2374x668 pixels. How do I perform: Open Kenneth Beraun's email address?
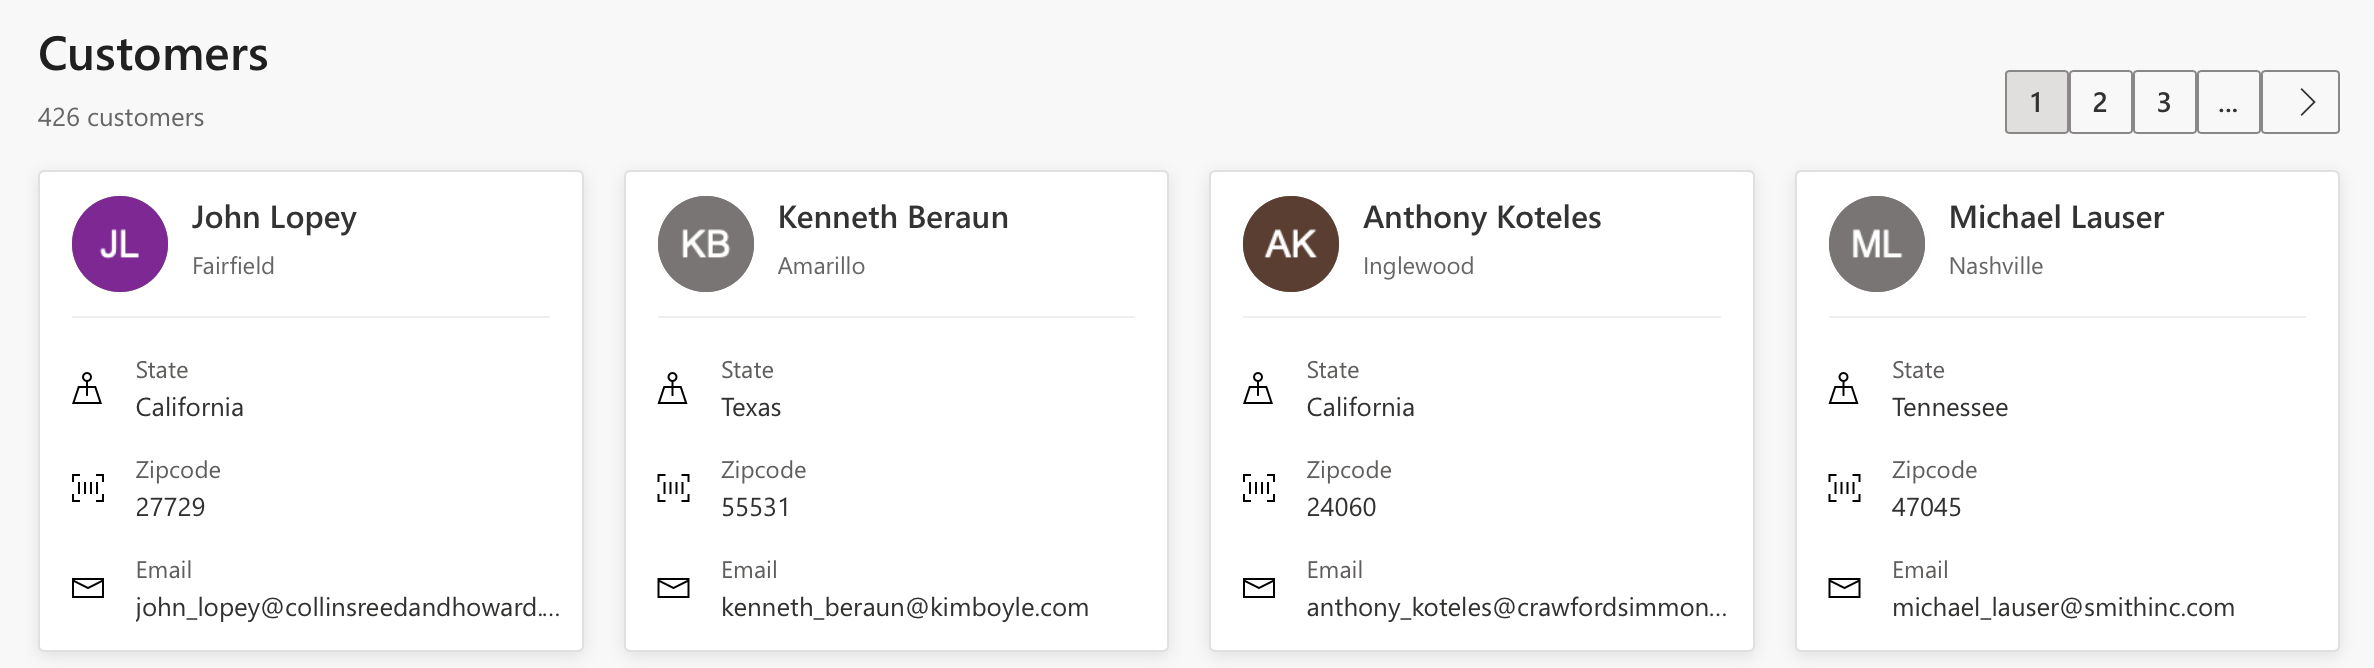tap(904, 607)
